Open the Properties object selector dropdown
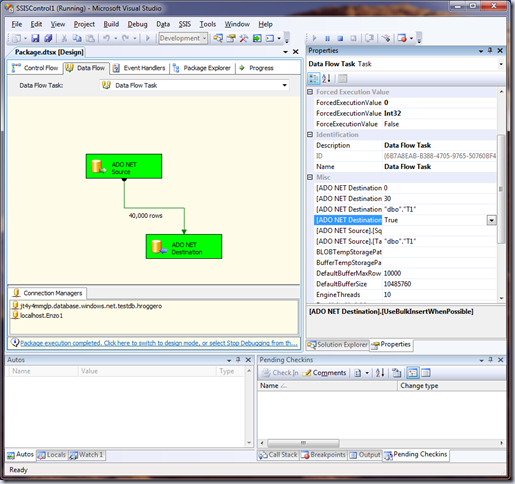515x484 pixels. pyautogui.click(x=501, y=64)
